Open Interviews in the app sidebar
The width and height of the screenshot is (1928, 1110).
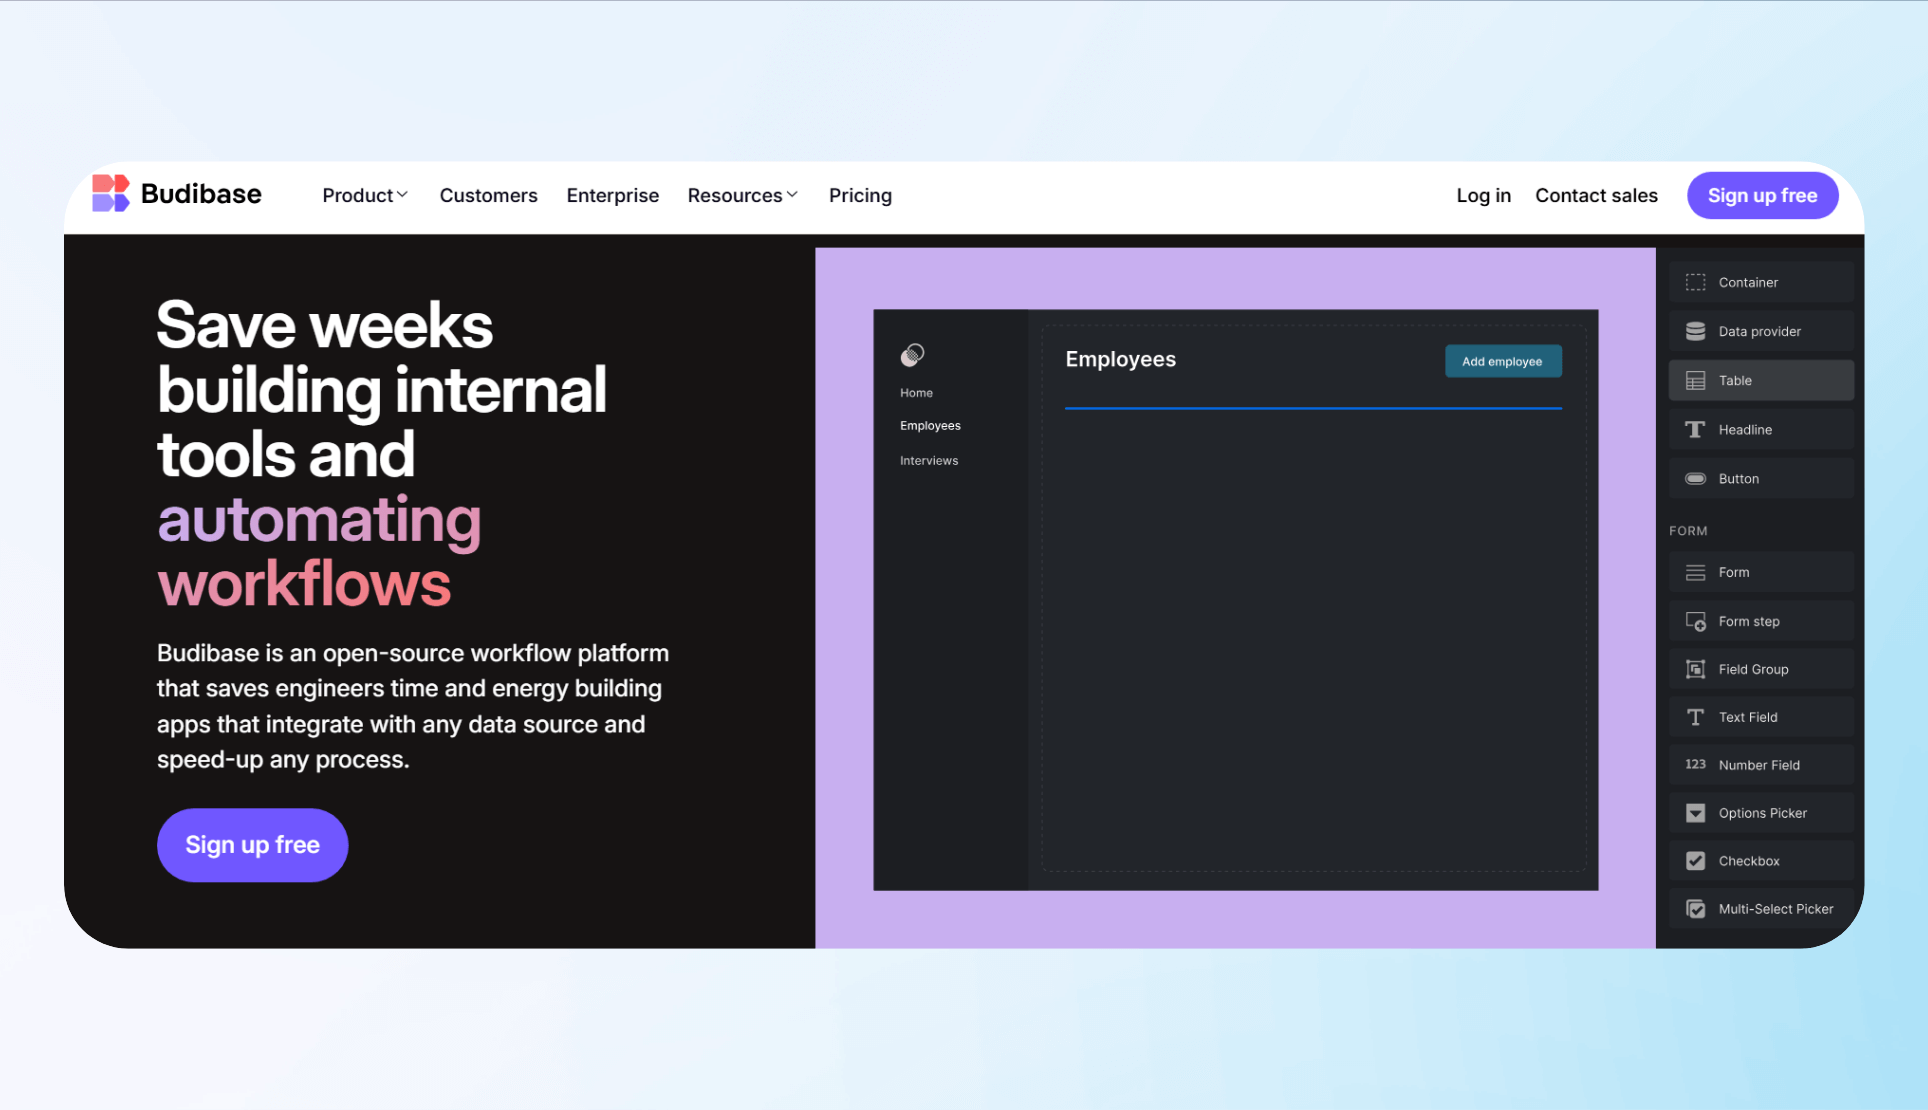click(x=928, y=461)
